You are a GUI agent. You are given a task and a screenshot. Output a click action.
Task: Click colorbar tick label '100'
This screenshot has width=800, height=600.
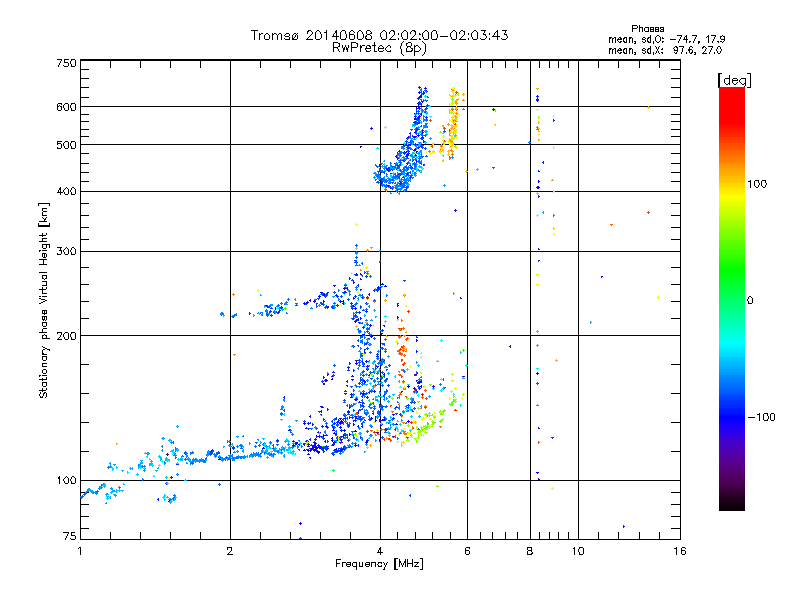[757, 184]
